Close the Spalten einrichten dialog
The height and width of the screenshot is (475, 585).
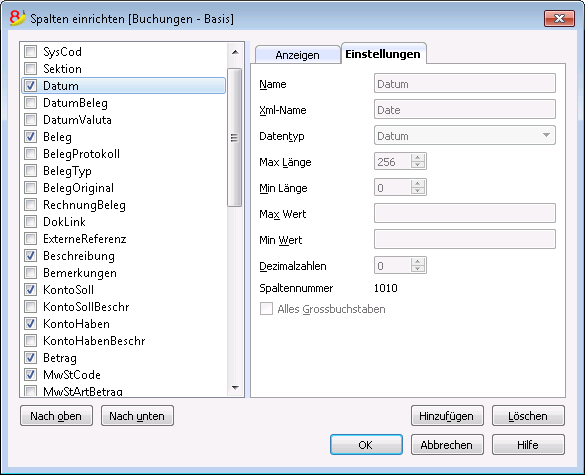(559, 18)
